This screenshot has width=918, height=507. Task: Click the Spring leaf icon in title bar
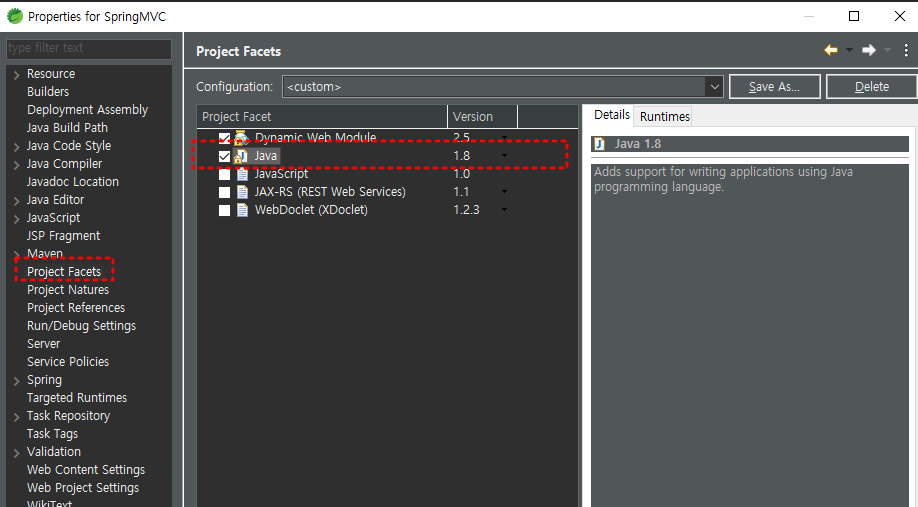[15, 16]
